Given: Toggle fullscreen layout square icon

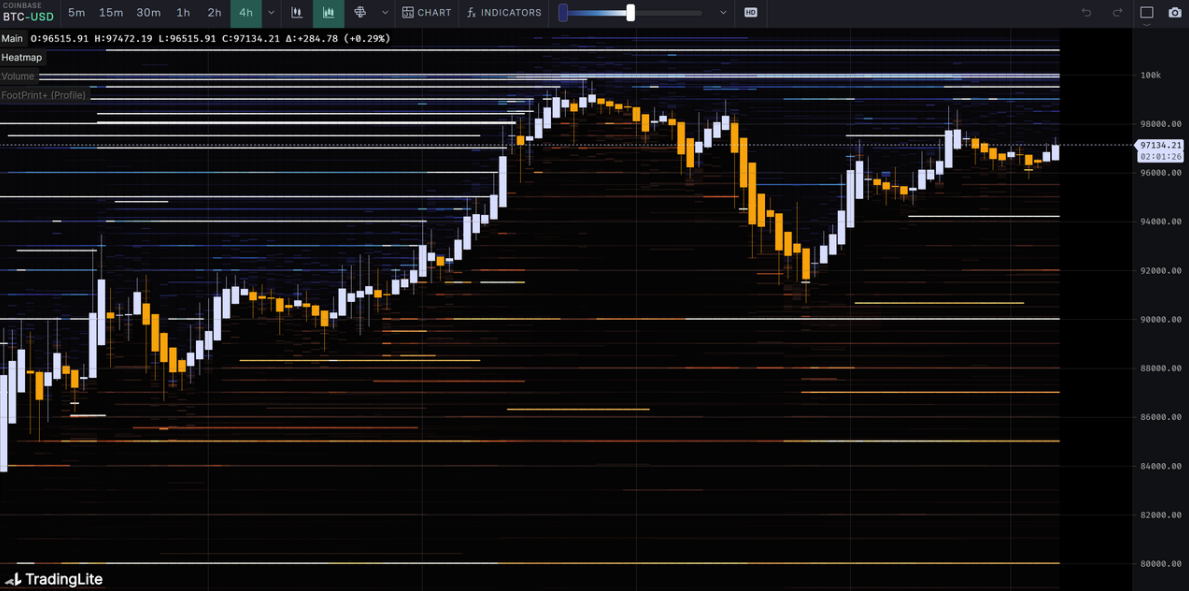Looking at the screenshot, I should [x=1147, y=13].
